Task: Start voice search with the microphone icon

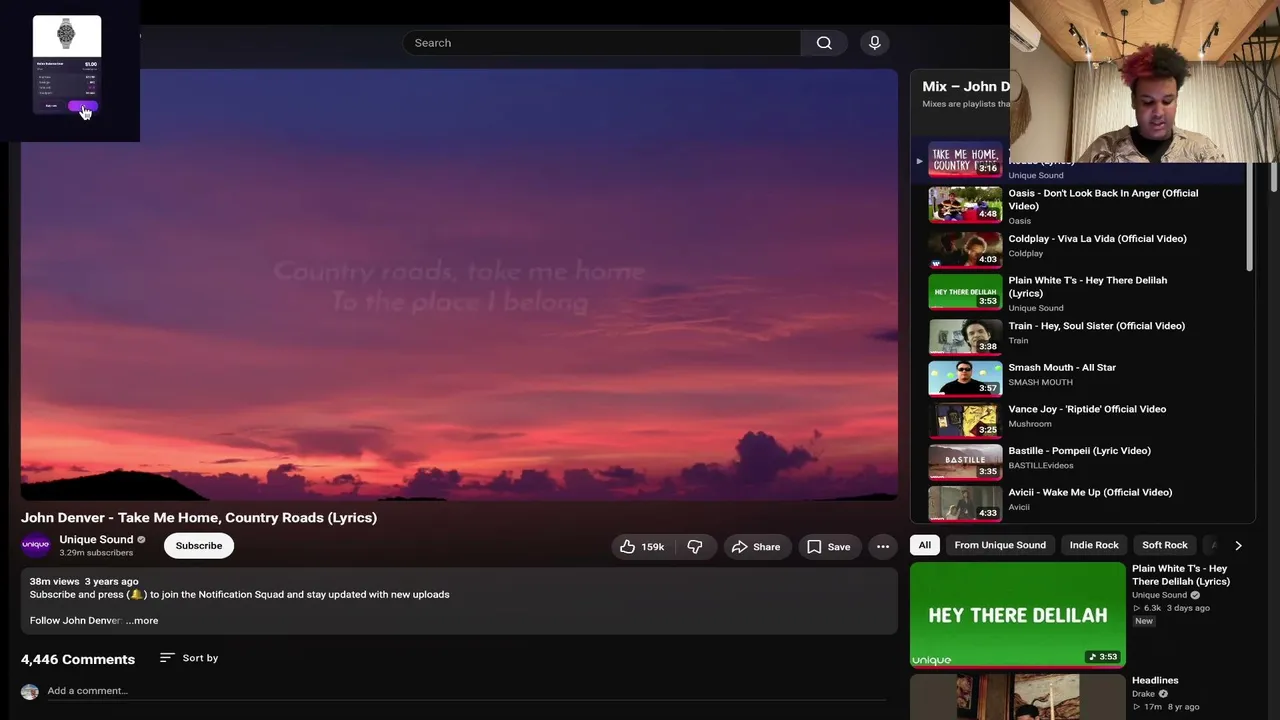Action: [875, 43]
